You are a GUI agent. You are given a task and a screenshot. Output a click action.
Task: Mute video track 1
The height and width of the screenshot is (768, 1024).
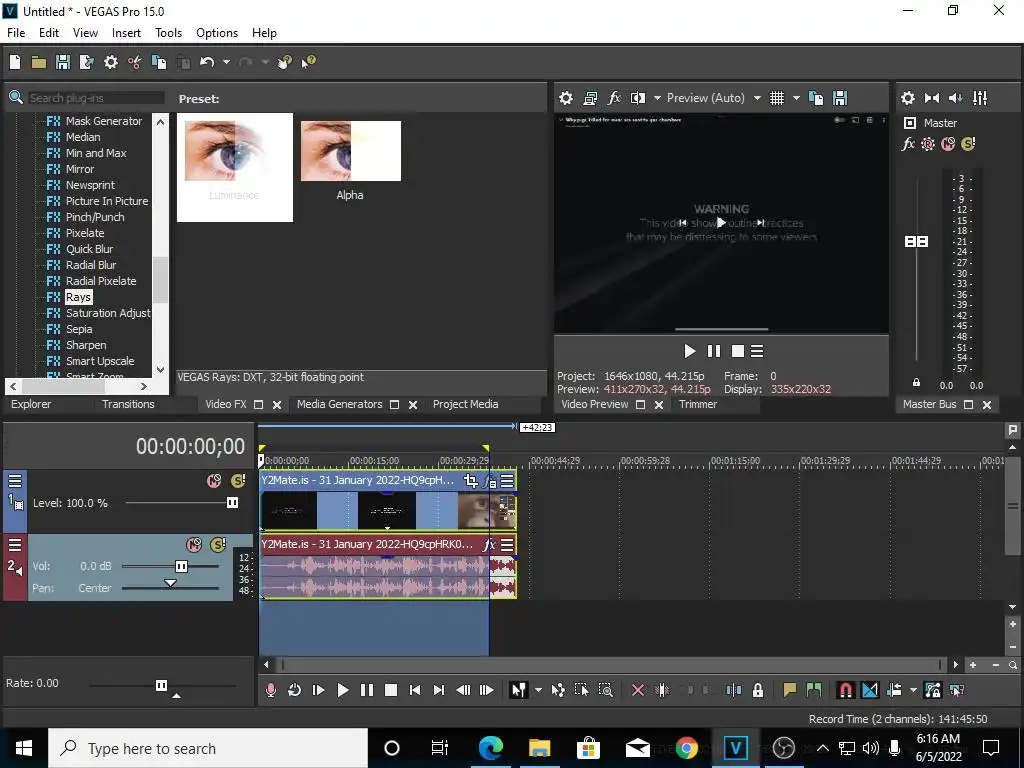click(214, 481)
